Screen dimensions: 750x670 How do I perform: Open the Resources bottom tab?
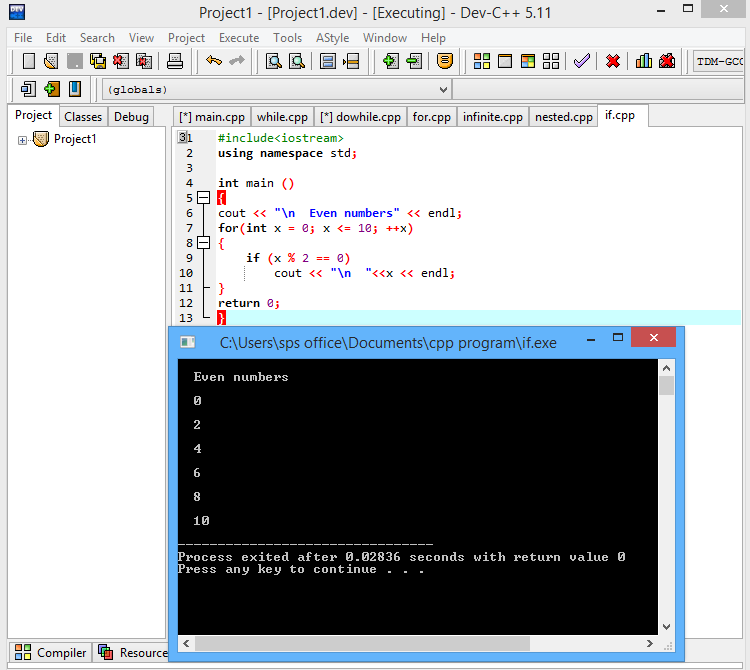[133, 652]
